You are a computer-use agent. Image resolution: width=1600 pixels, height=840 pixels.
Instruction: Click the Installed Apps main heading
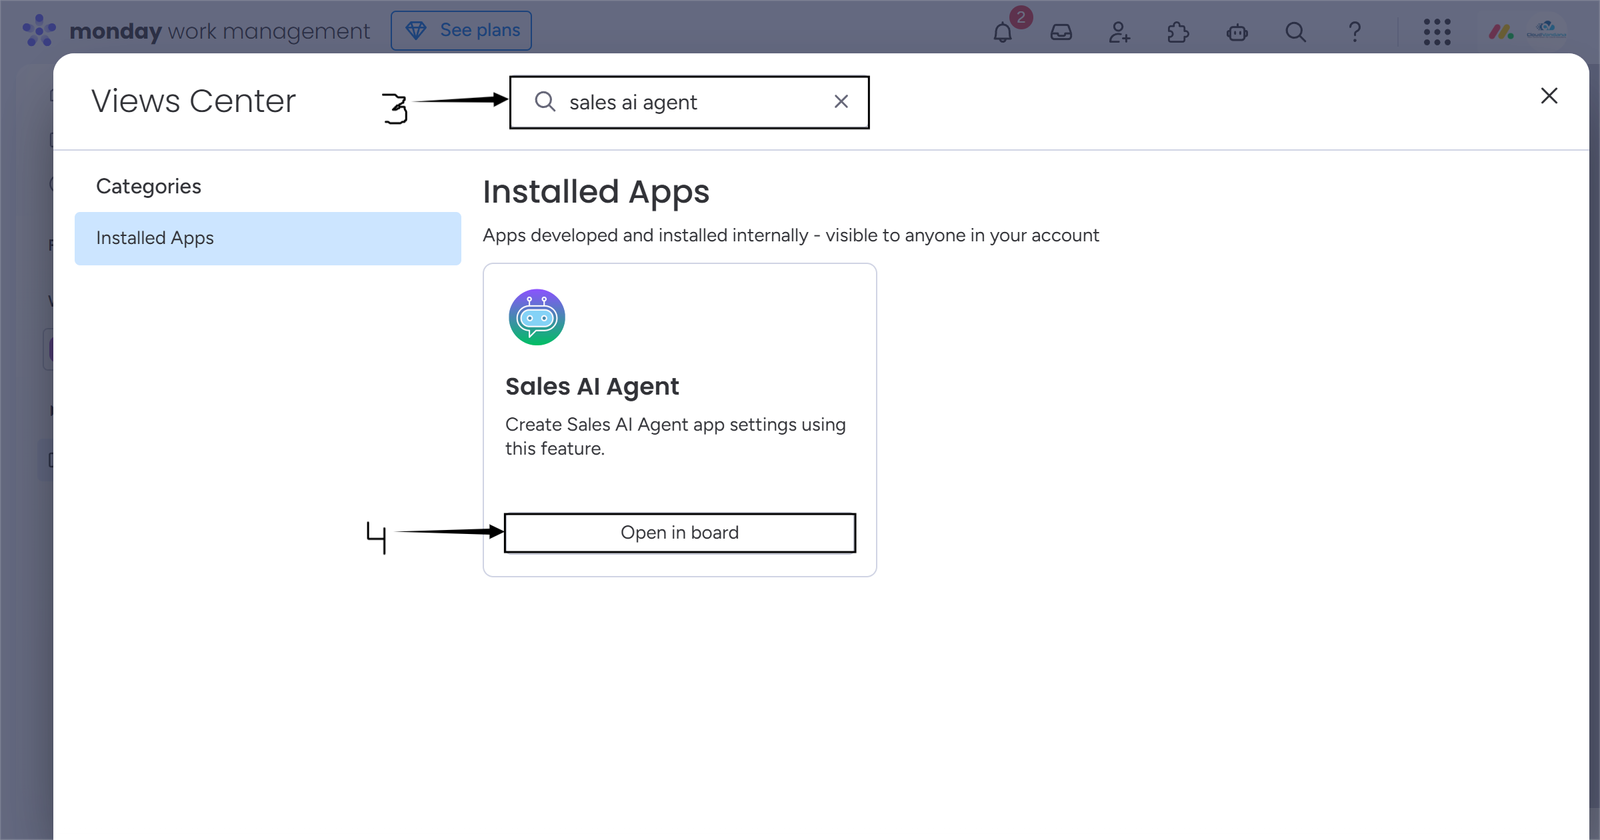[x=596, y=192]
